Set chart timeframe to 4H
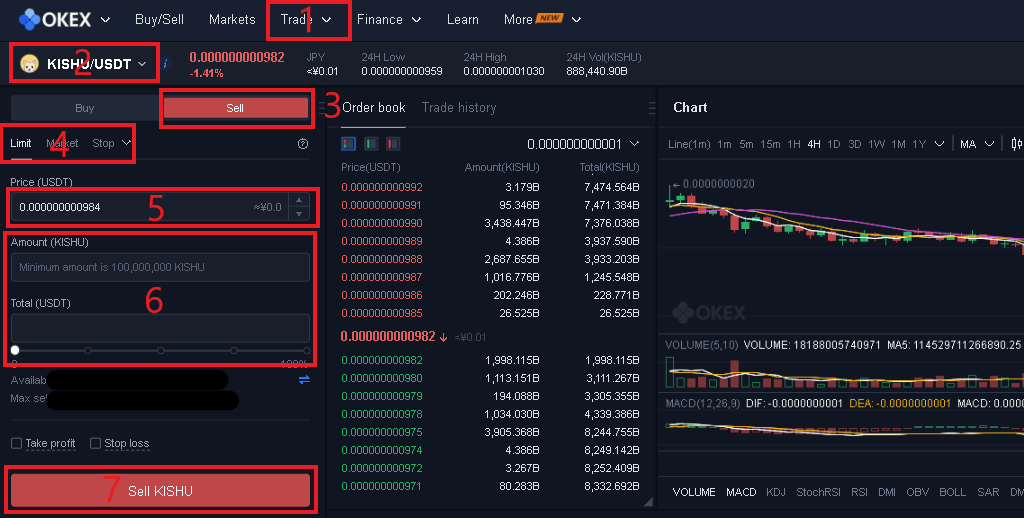Image resolution: width=1024 pixels, height=518 pixels. click(814, 144)
